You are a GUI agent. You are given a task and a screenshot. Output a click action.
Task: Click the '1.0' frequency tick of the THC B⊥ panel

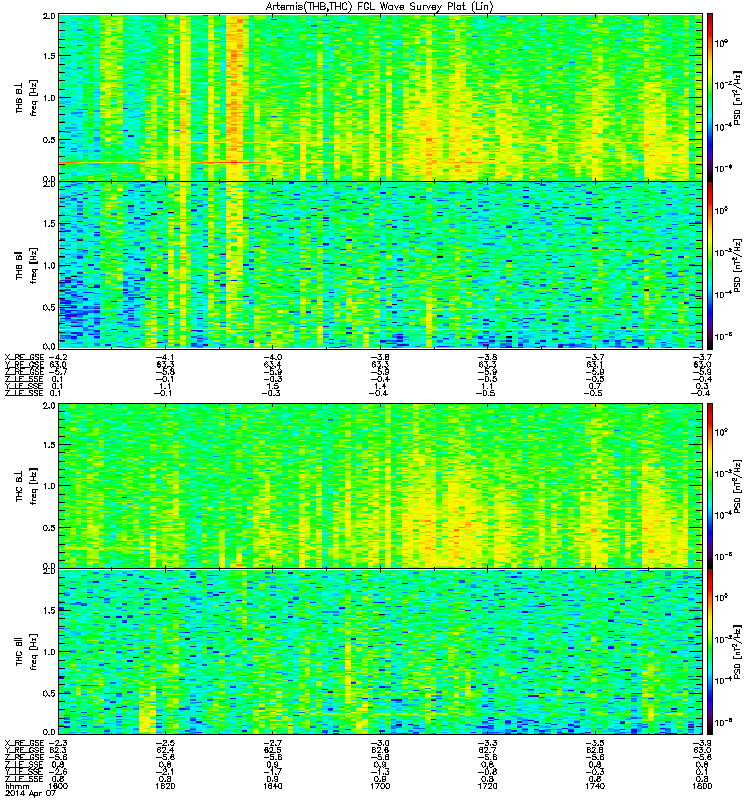[x=49, y=486]
